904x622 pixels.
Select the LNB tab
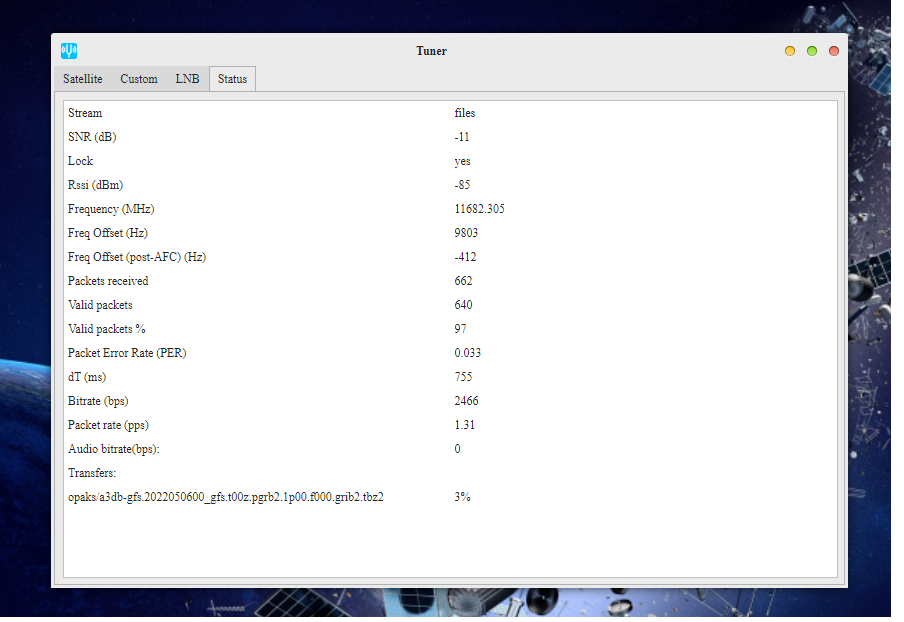point(187,79)
